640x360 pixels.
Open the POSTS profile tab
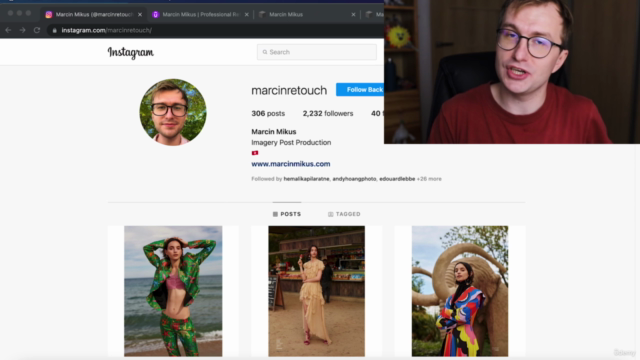tap(287, 214)
